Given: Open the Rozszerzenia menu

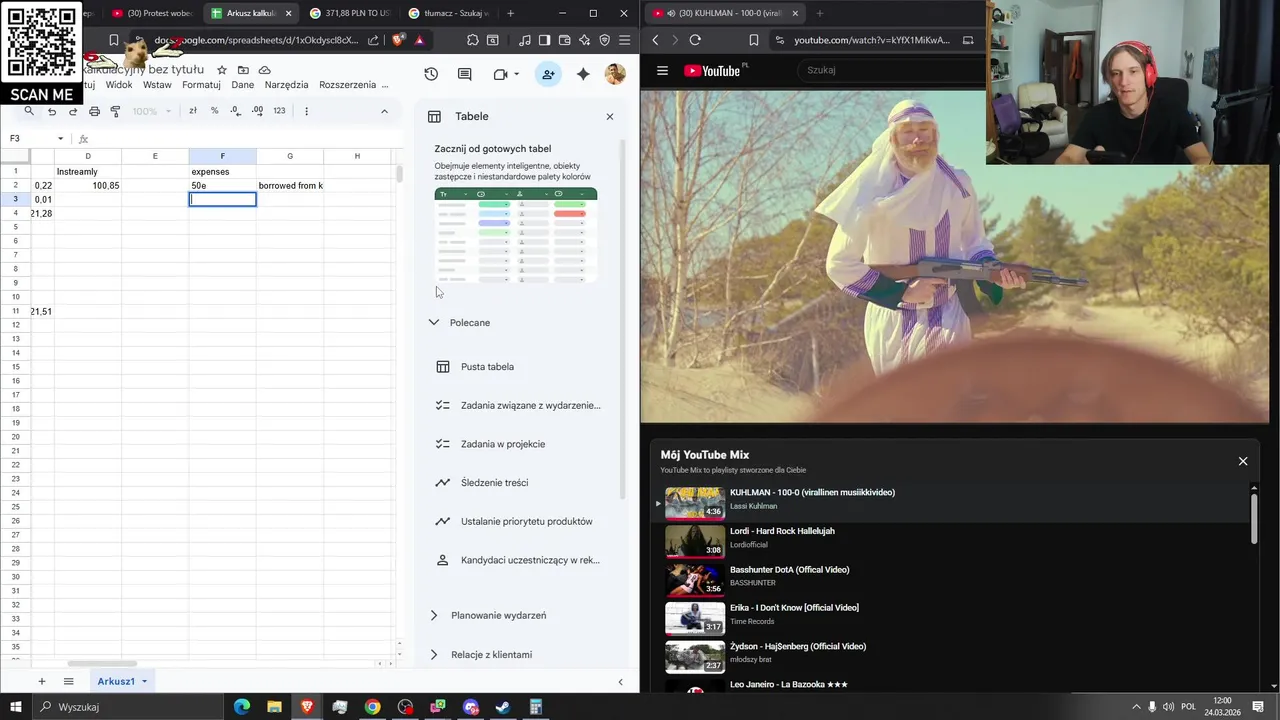Looking at the screenshot, I should tap(347, 85).
